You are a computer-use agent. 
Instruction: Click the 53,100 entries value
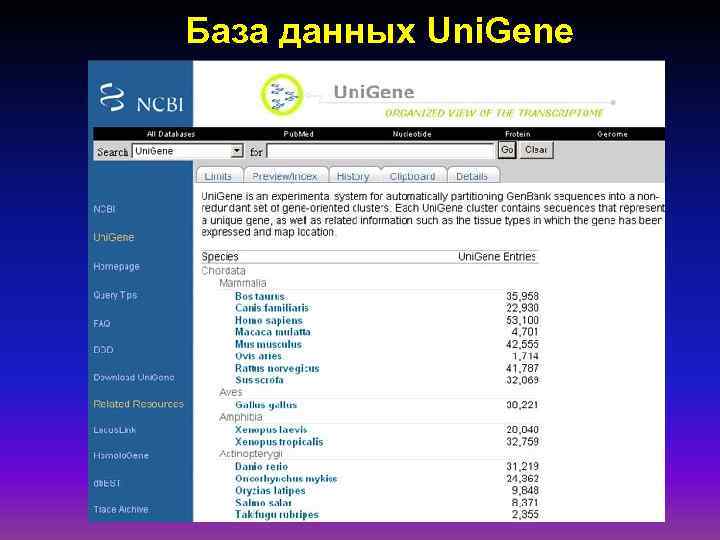tap(523, 320)
